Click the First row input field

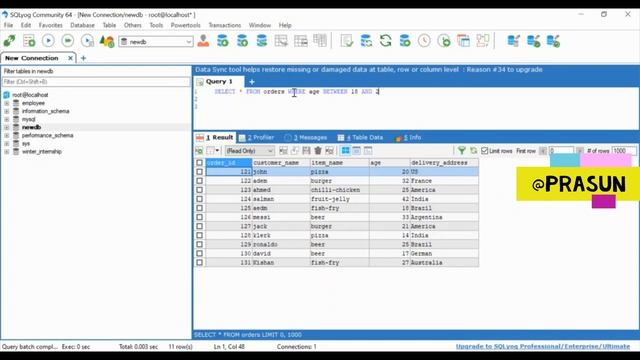(561, 151)
